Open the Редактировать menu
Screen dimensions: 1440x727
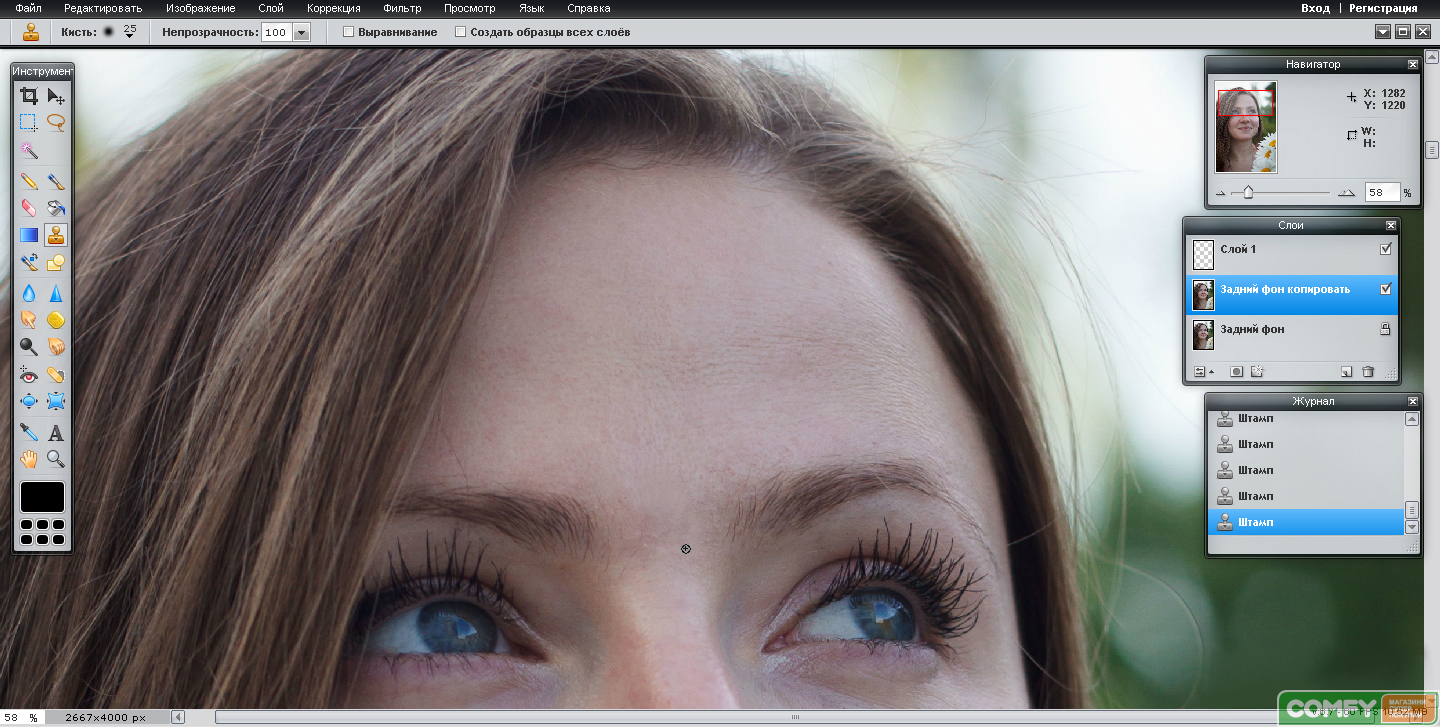point(101,8)
